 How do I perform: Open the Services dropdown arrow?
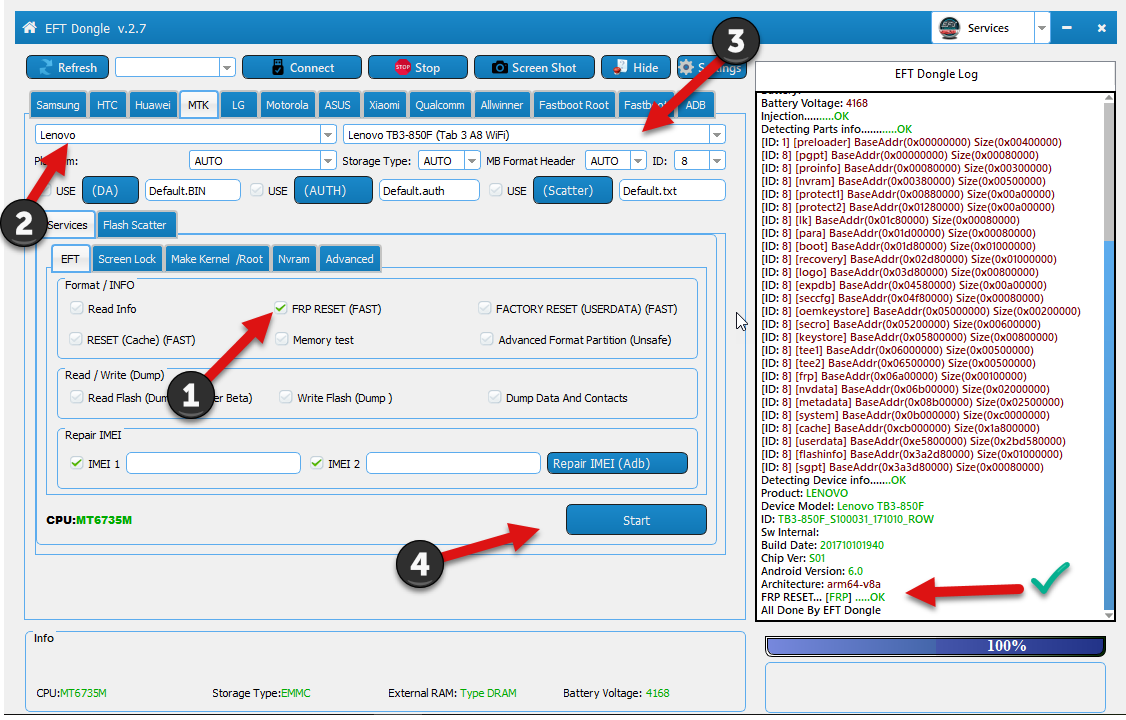click(x=1041, y=28)
